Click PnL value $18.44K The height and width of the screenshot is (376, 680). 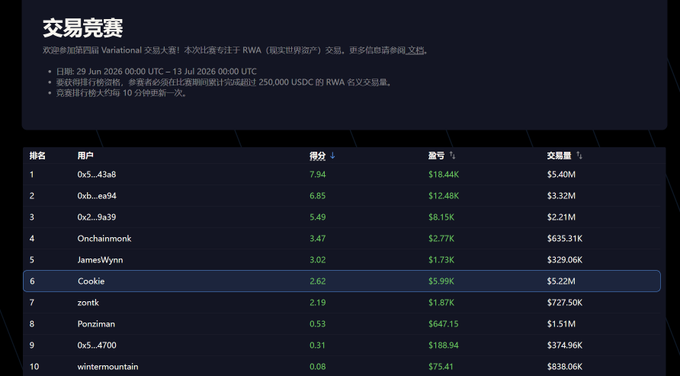[444, 174]
